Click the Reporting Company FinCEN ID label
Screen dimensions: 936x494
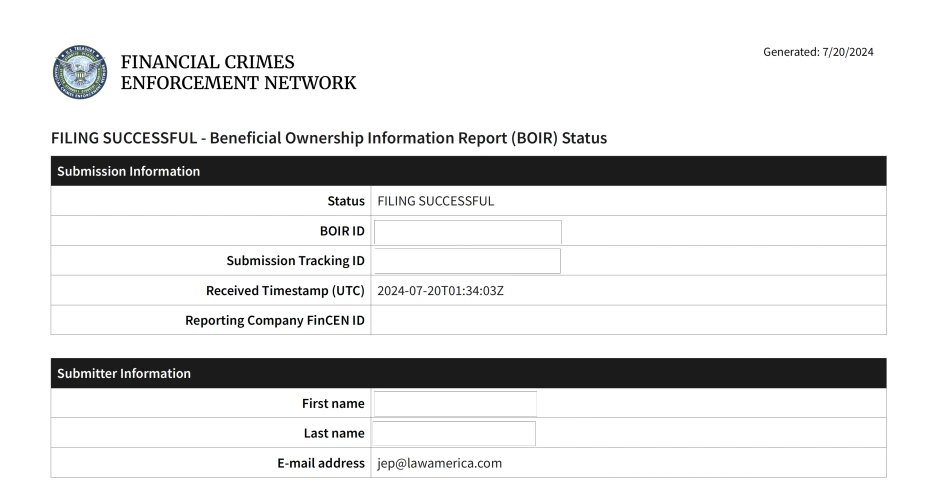[275, 320]
